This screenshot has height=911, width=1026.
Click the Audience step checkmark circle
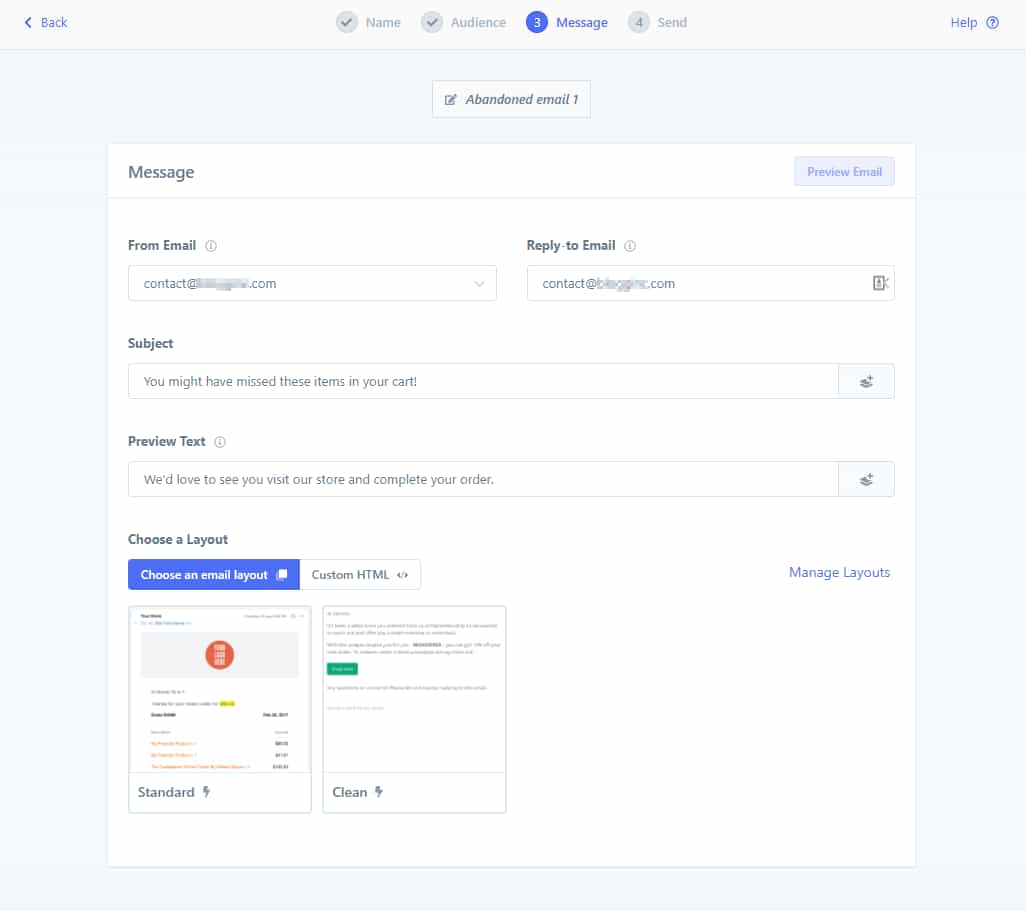[432, 22]
